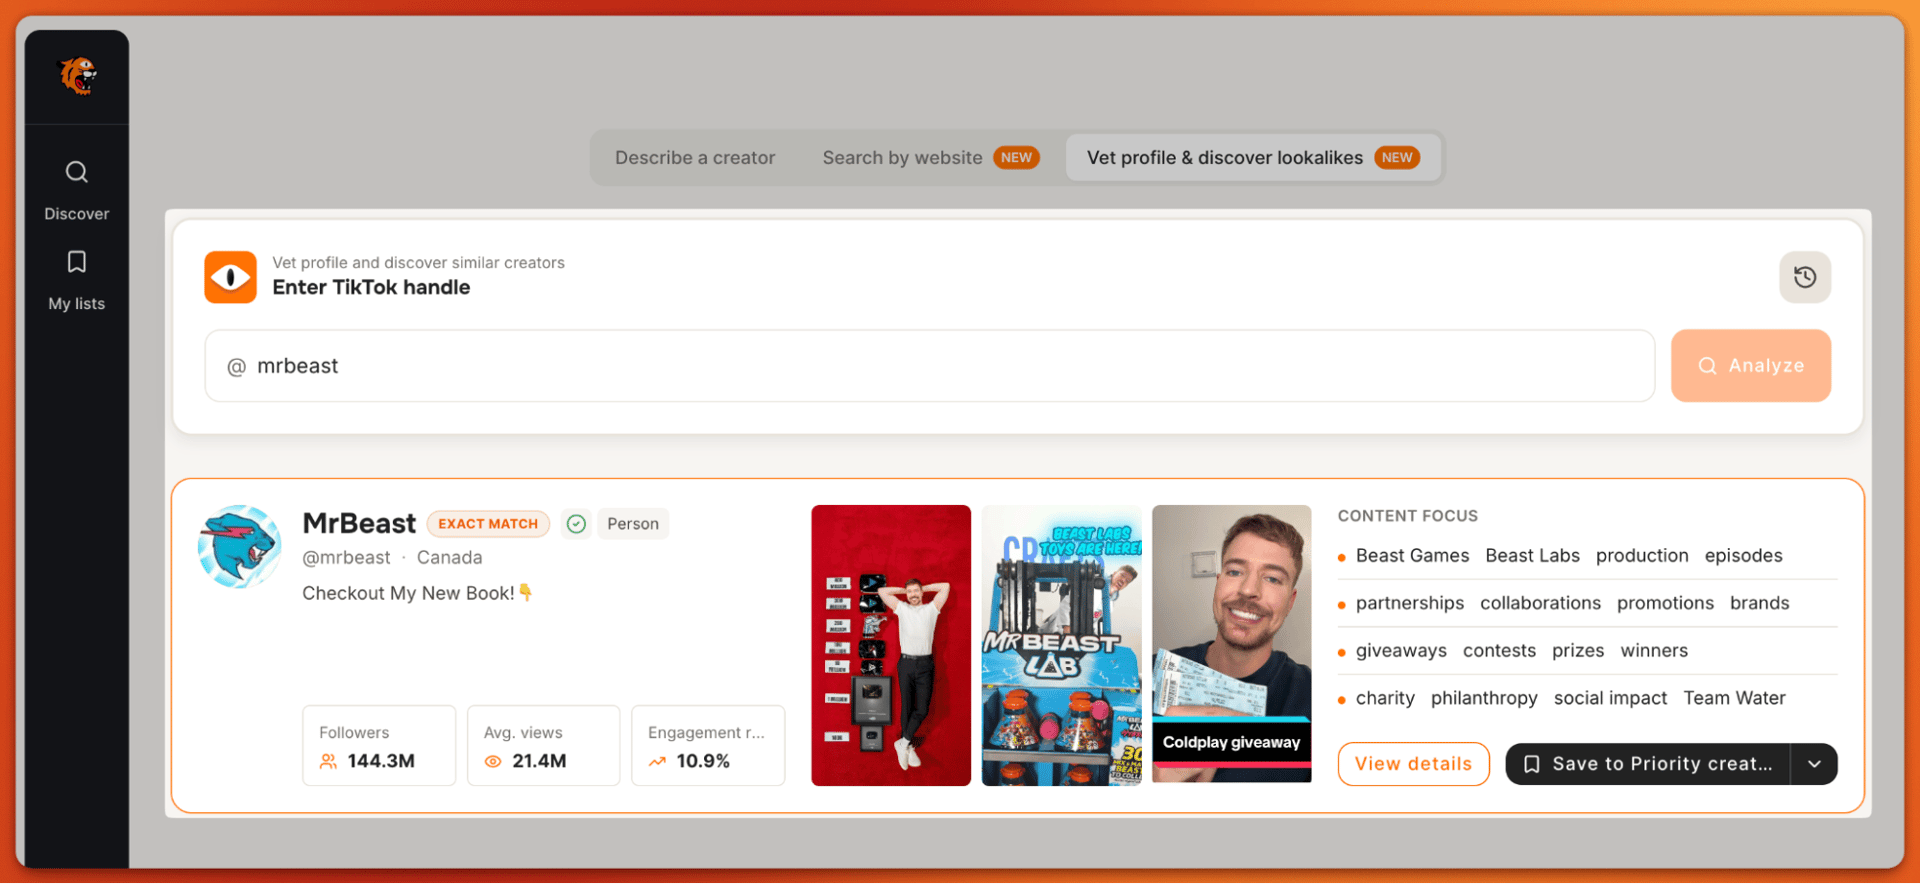This screenshot has width=1920, height=884.
Task: Save to Priority creators list button
Action: click(1648, 764)
